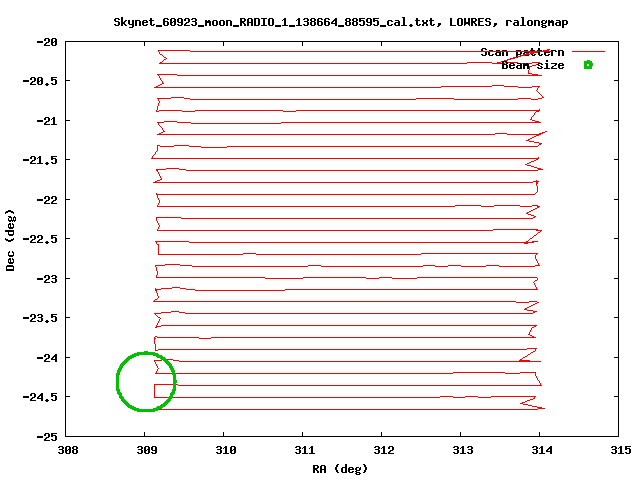This screenshot has width=640, height=480.
Task: Click the x-axis tick label 315
Action: pos(621,450)
